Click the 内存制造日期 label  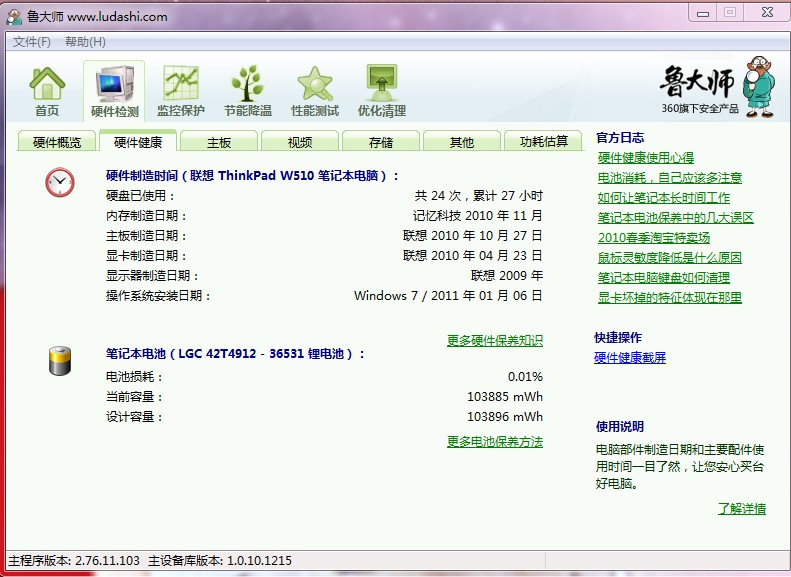click(x=146, y=216)
